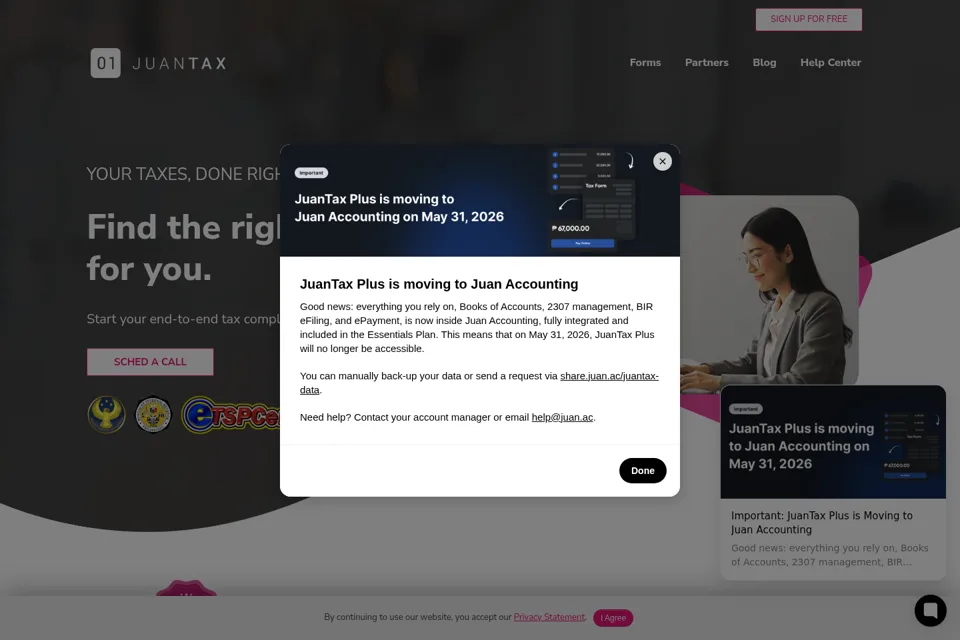This screenshot has height=640, width=960.
Task: Click the modal heading 'JuanTax Plus is moving to Juan Accounting'
Action: pos(438,284)
